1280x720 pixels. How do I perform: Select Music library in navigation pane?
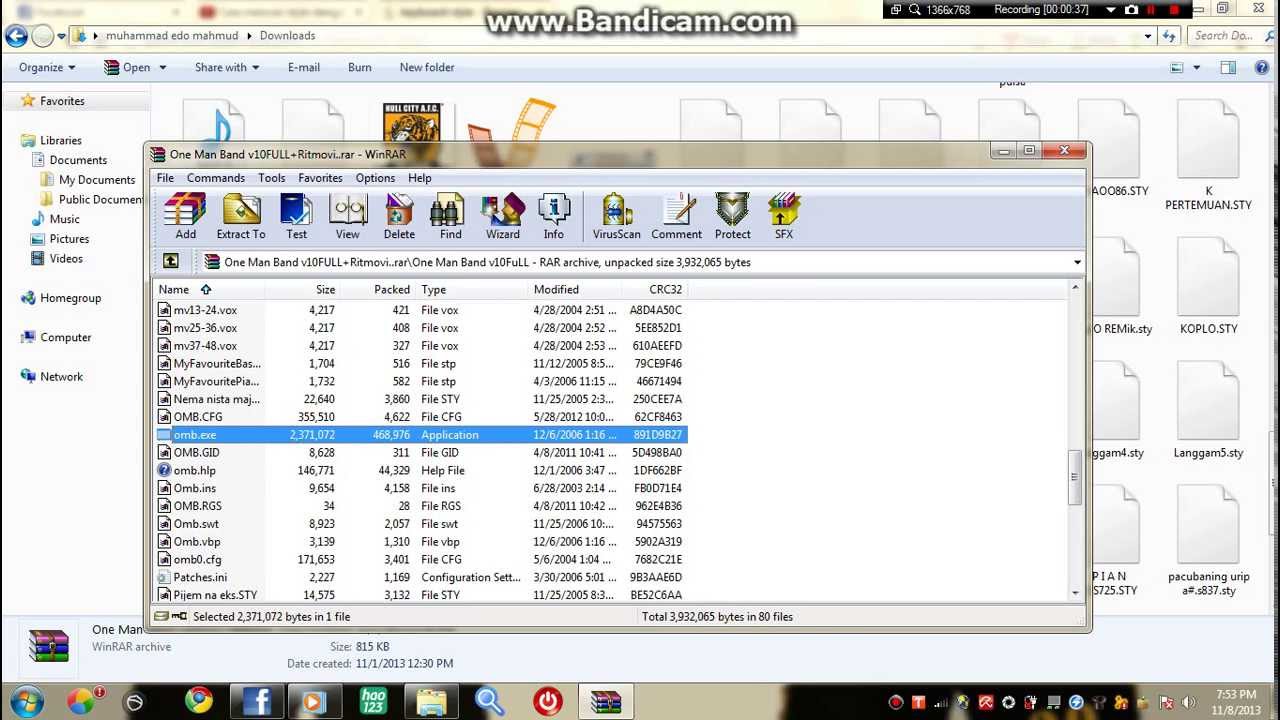(x=64, y=219)
